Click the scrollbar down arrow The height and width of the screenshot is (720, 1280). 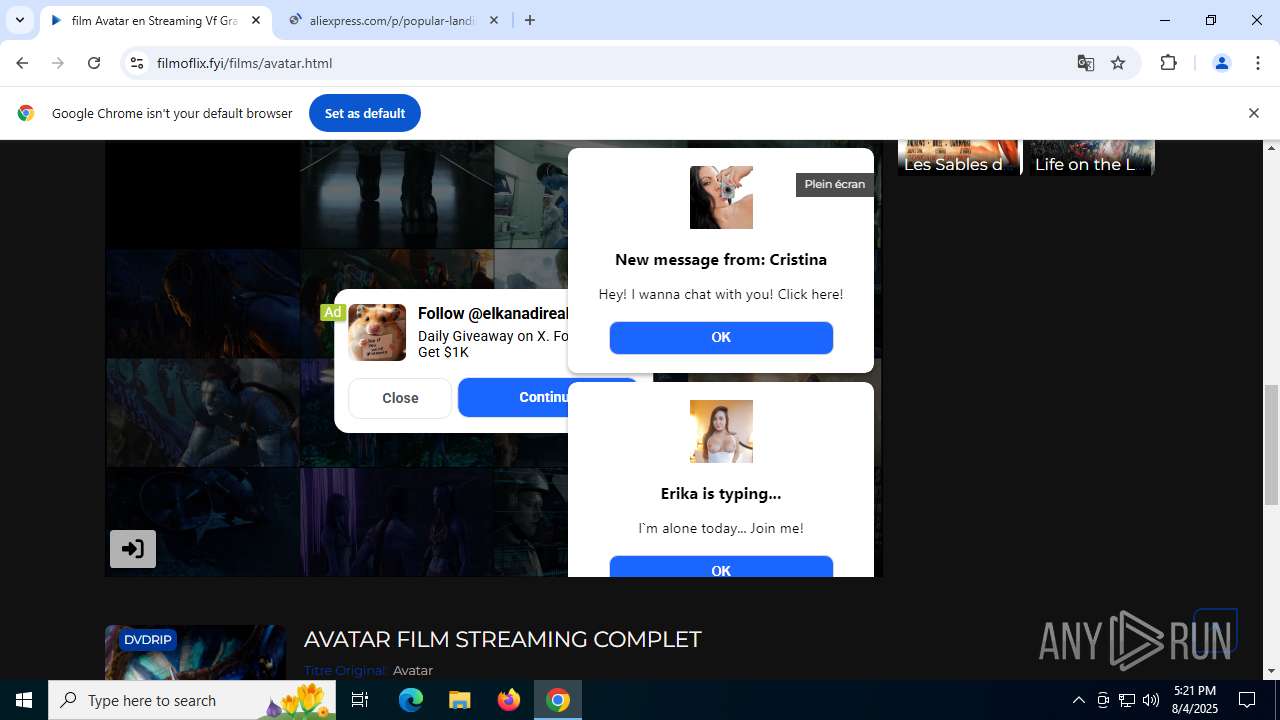click(1271, 672)
